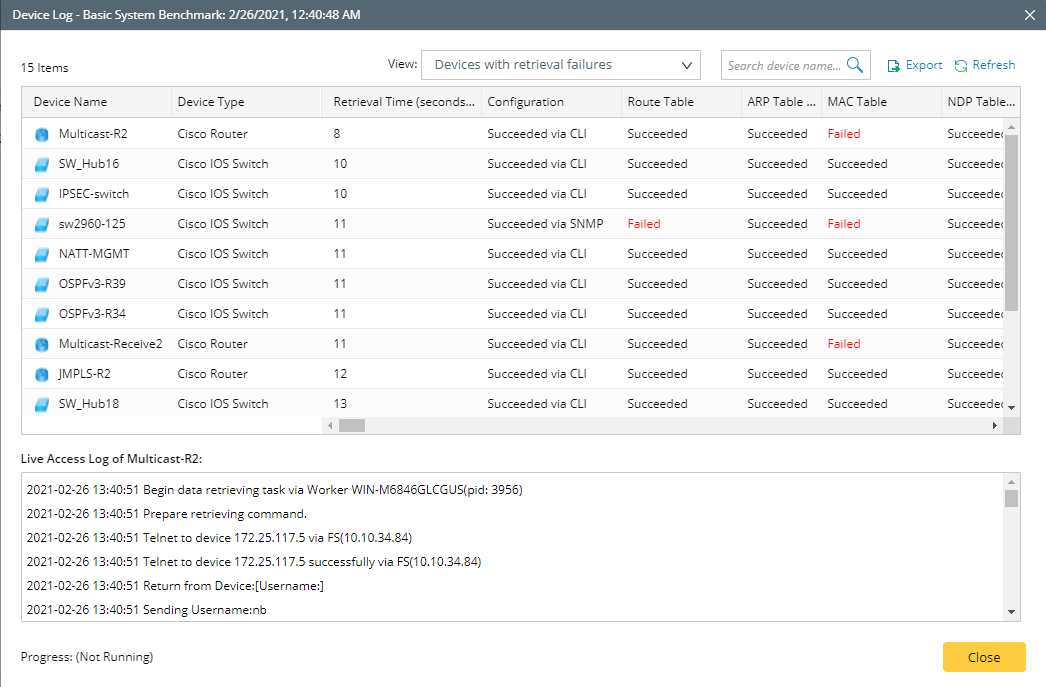Click the Succeeded via SNMP cell
Viewport: 1046px width, 687px height.
545,223
